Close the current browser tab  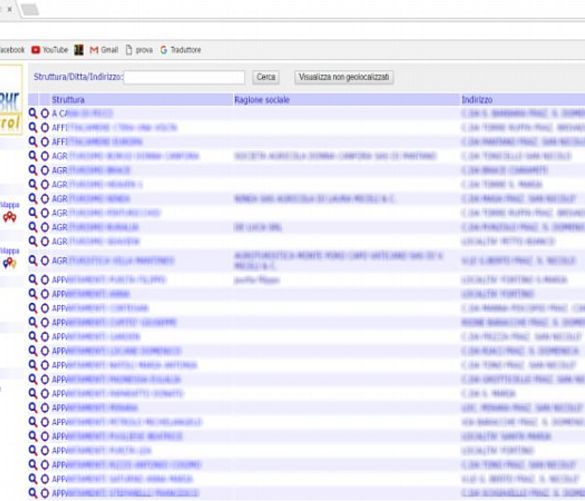click(10, 9)
